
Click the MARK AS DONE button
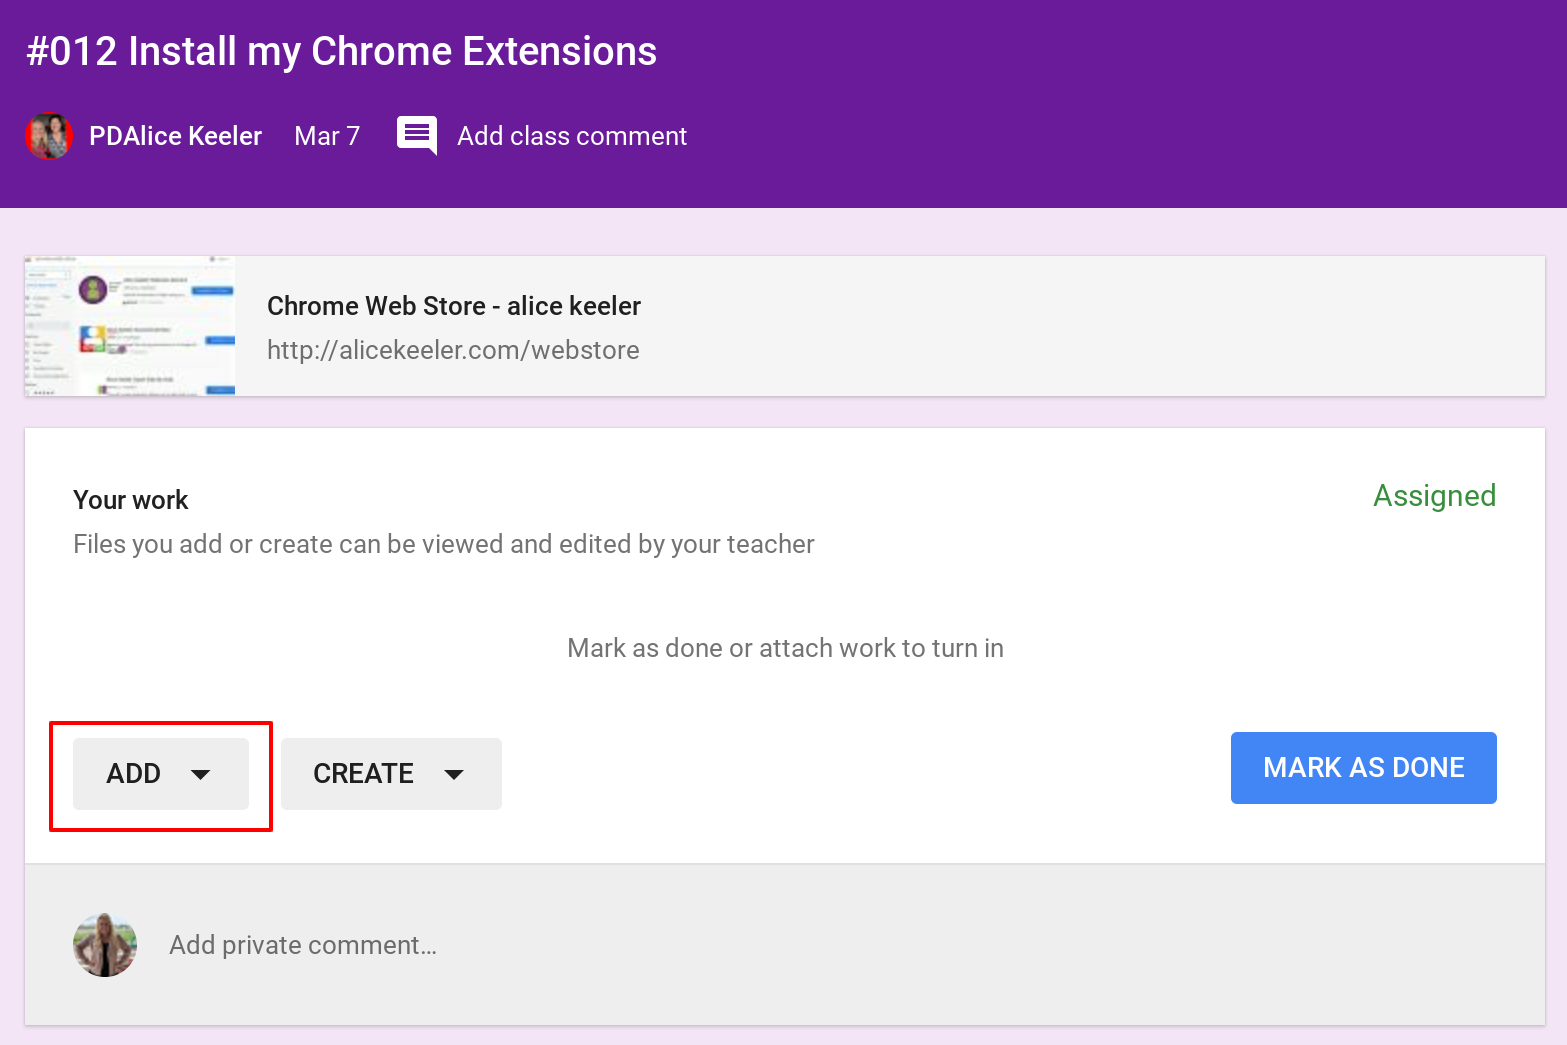click(1363, 768)
